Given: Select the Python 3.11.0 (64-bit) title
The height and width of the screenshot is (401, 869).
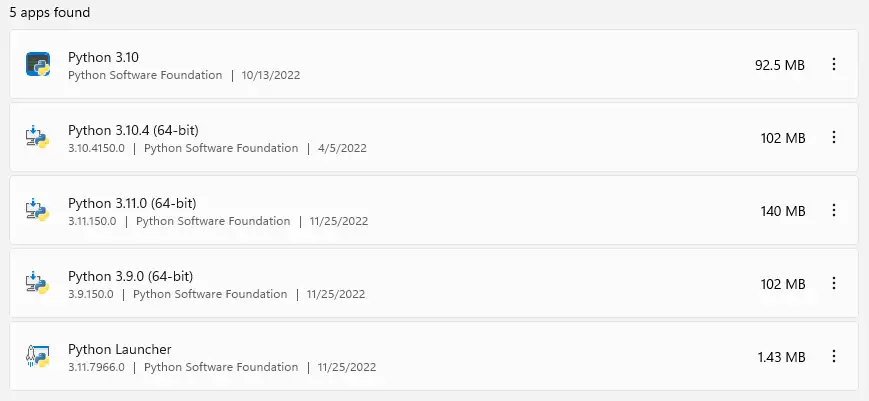Looking at the screenshot, I should [132, 203].
